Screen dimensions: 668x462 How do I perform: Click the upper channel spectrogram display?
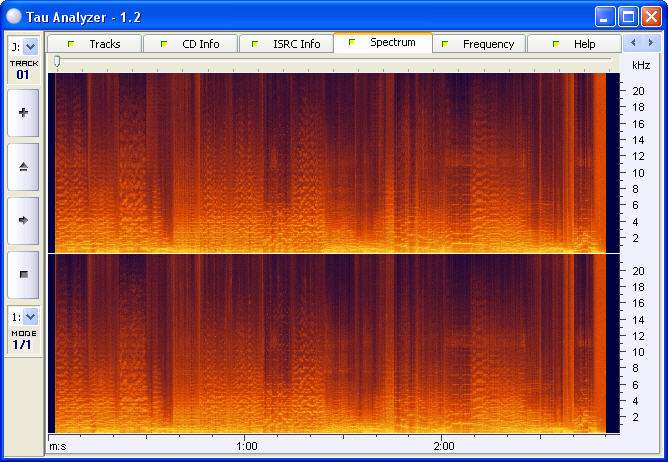330,162
